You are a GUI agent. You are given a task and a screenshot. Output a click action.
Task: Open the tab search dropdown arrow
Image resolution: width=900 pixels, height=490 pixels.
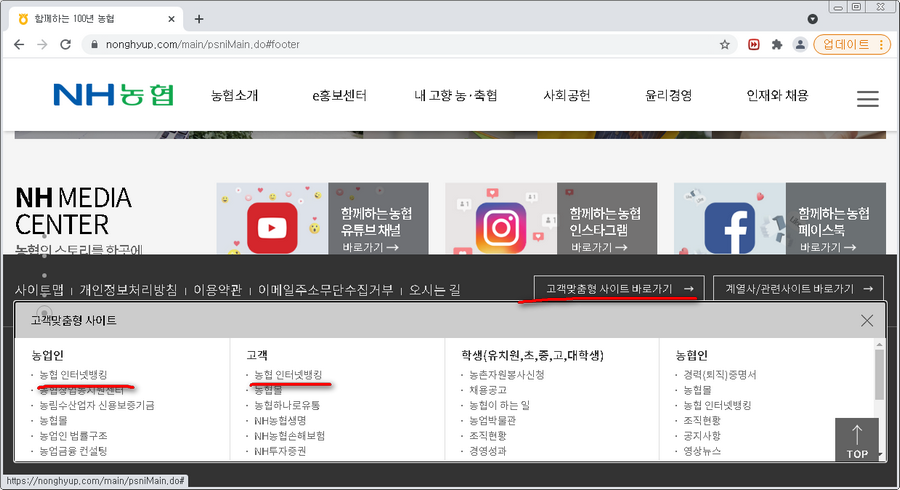coord(813,19)
